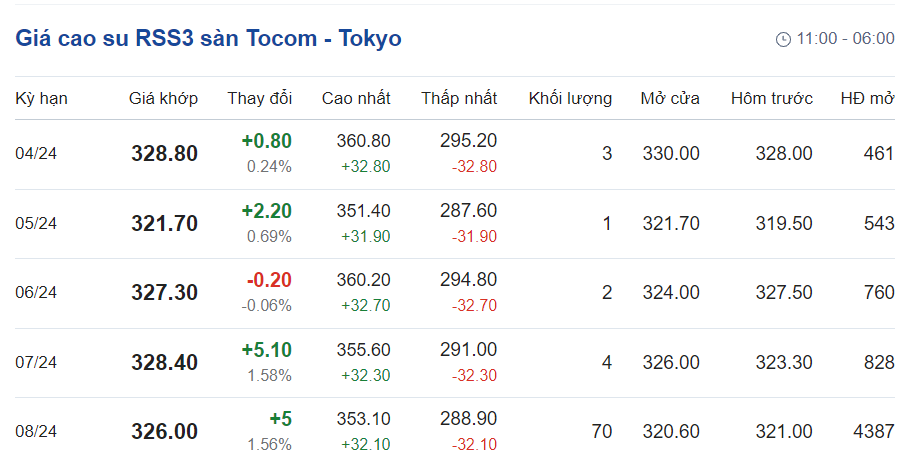Select the 08/24 contract term
908x456 pixels.
(36, 432)
